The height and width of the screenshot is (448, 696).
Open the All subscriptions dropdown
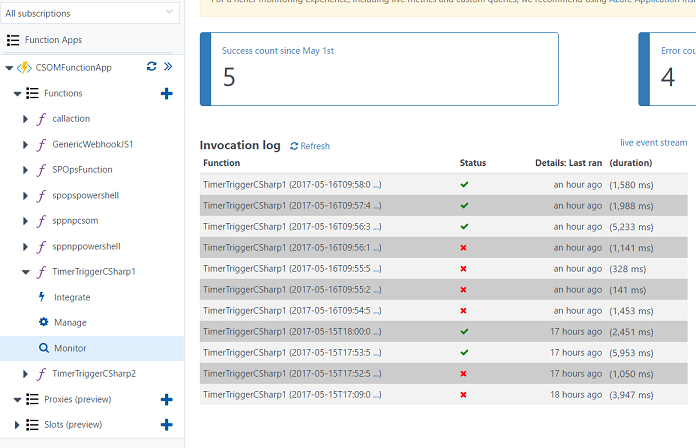tap(90, 13)
